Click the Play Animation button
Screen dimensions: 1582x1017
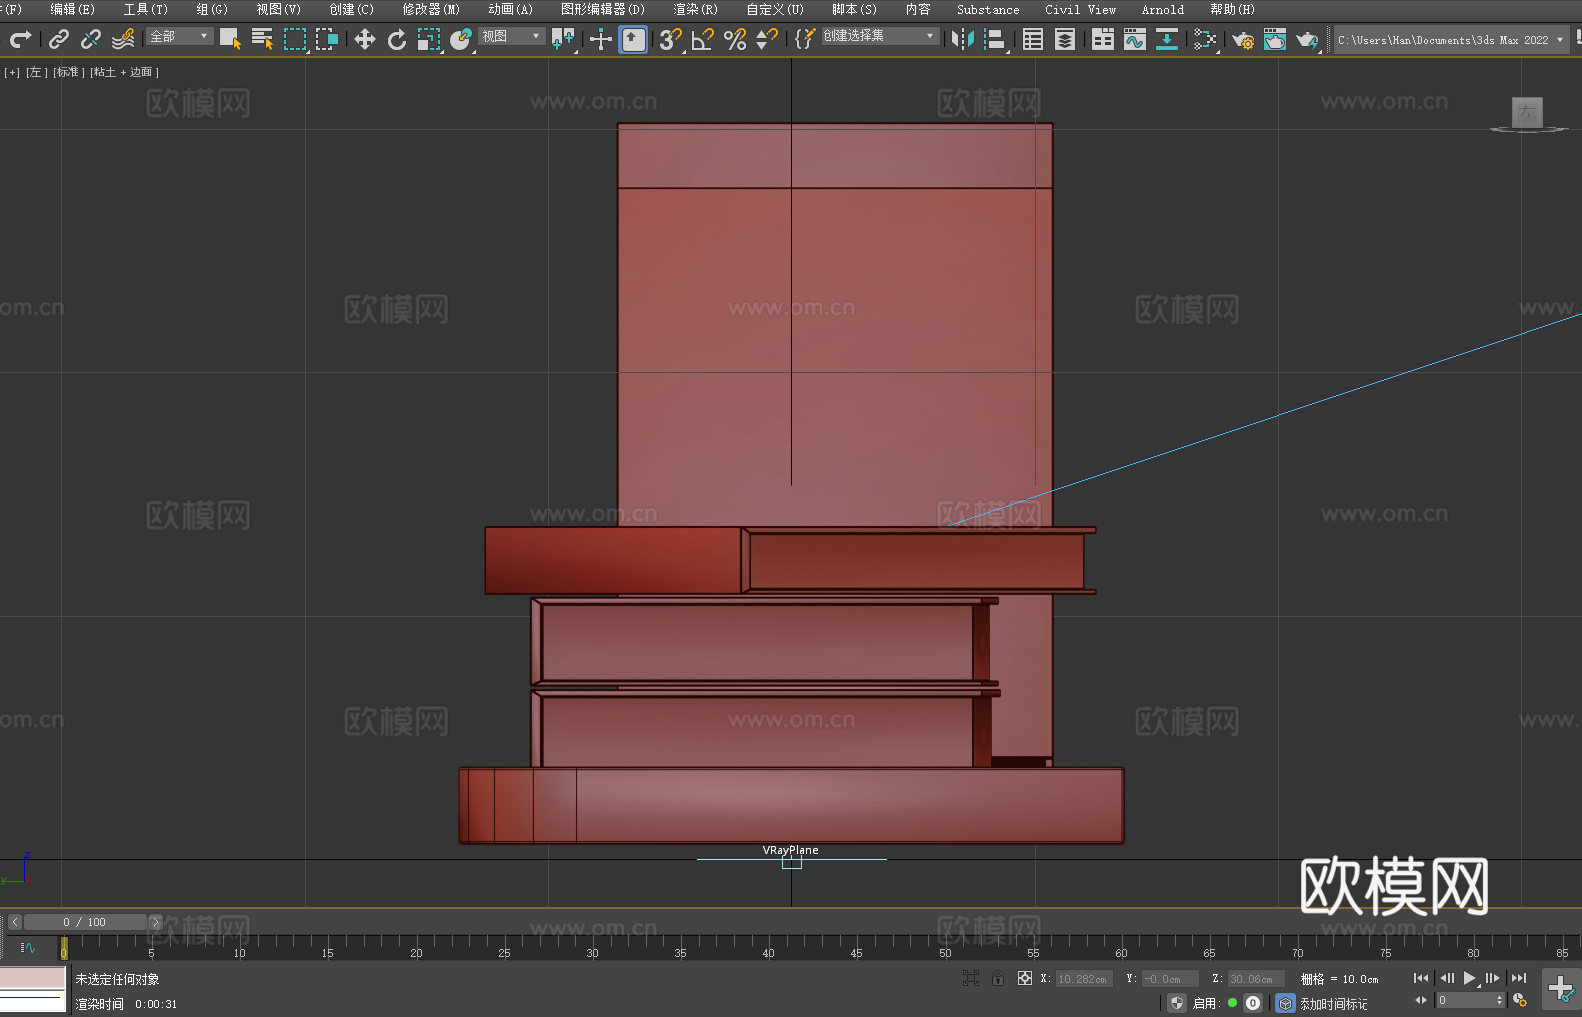click(1469, 978)
